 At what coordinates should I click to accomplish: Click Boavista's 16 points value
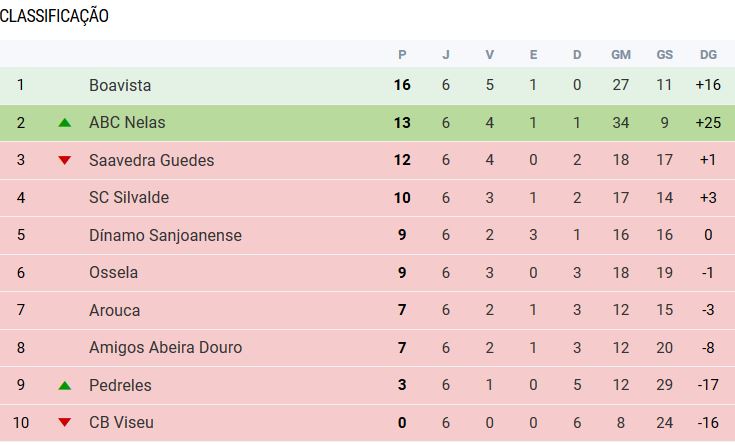(402, 85)
